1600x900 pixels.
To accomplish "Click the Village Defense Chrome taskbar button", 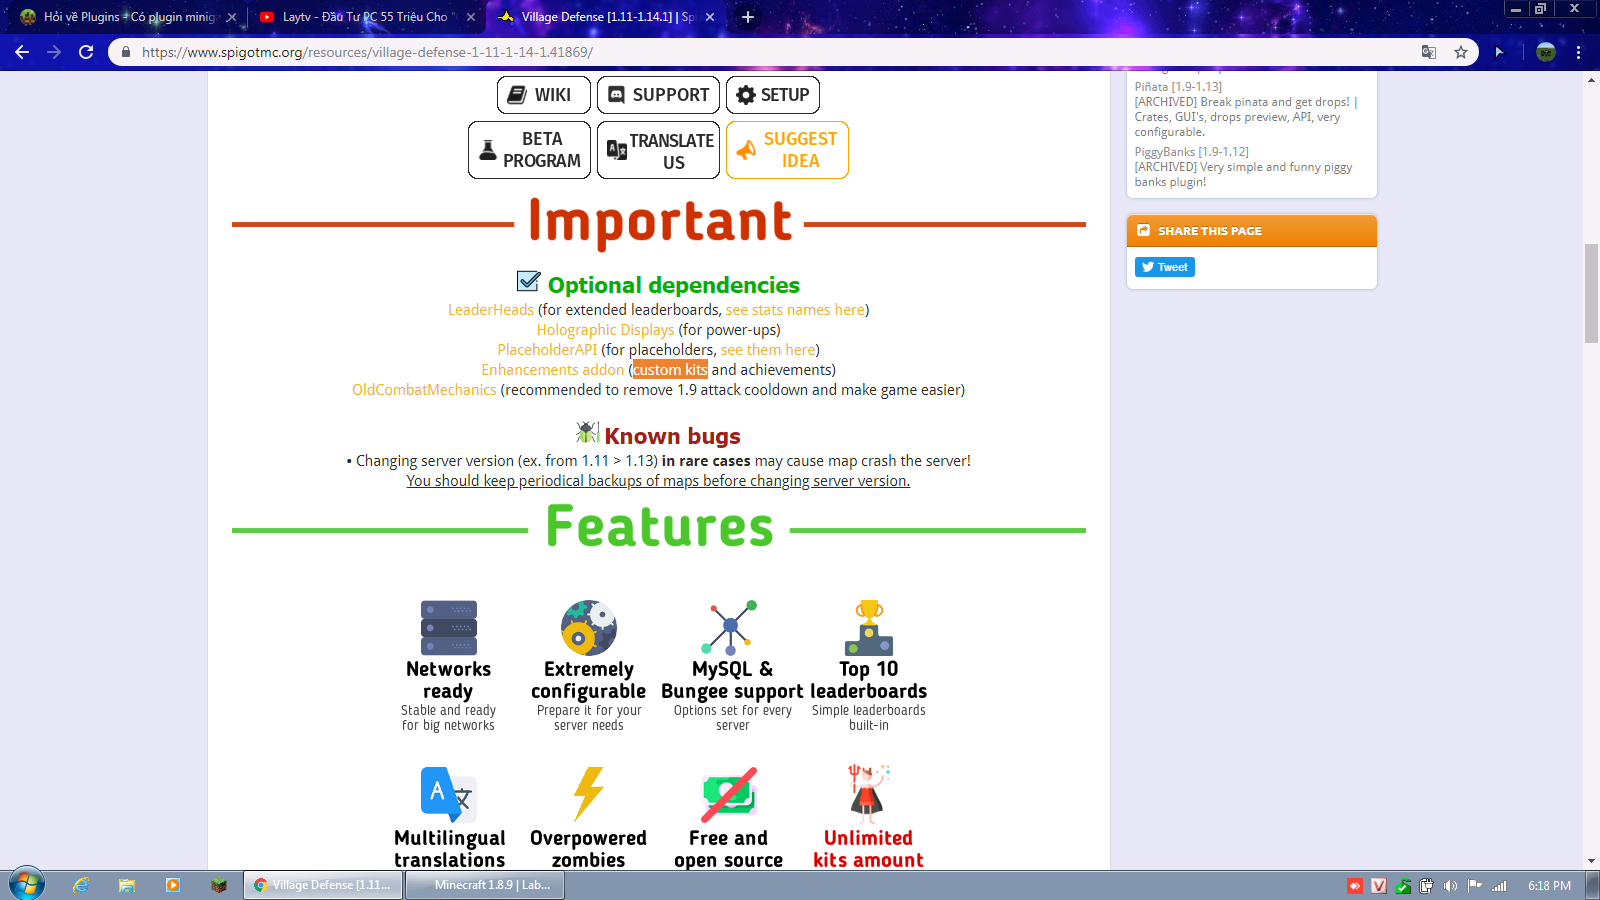I will (x=323, y=885).
